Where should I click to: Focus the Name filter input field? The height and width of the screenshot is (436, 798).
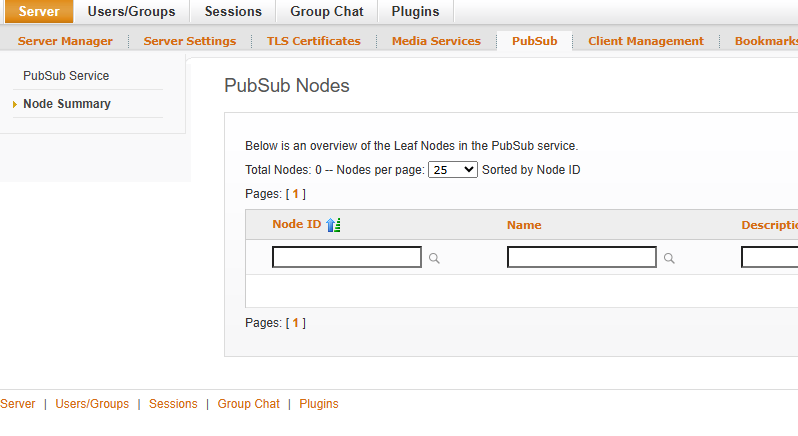582,258
